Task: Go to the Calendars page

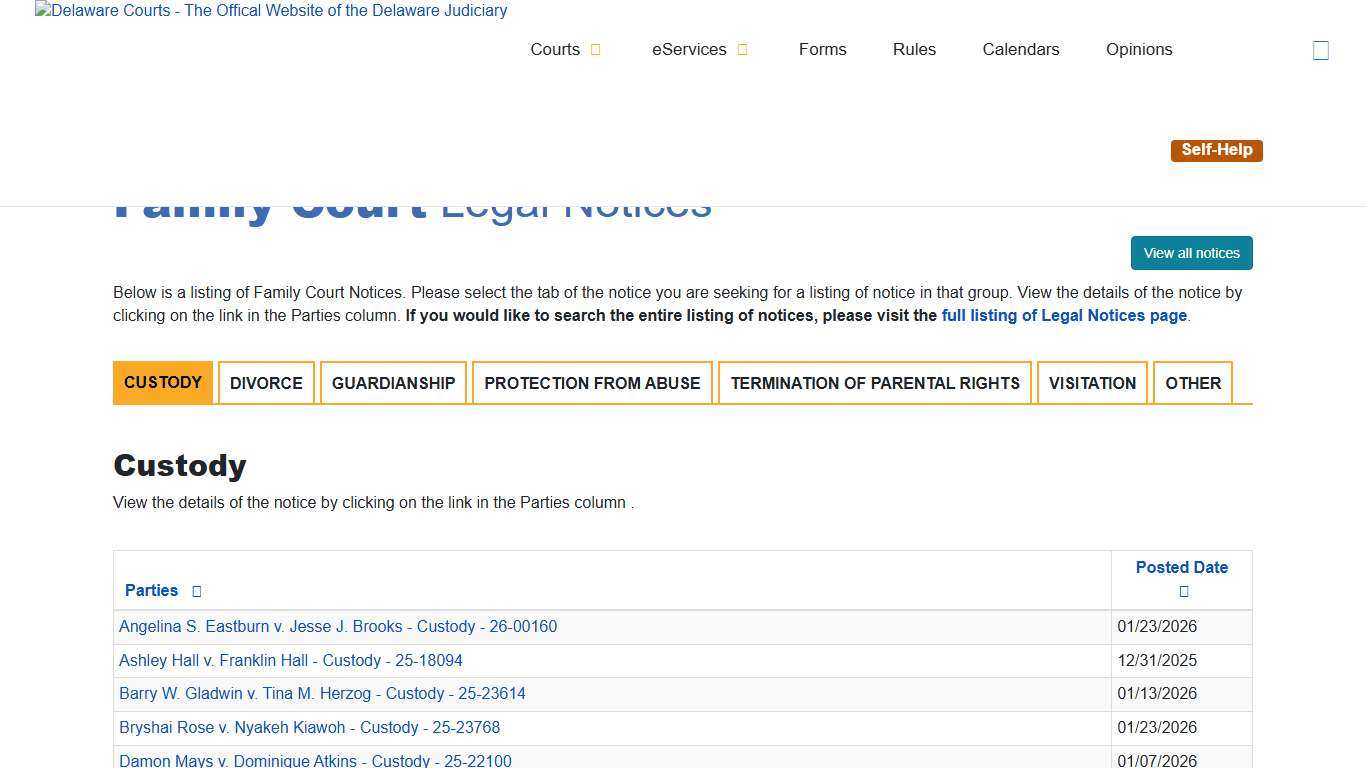Action: (1020, 50)
